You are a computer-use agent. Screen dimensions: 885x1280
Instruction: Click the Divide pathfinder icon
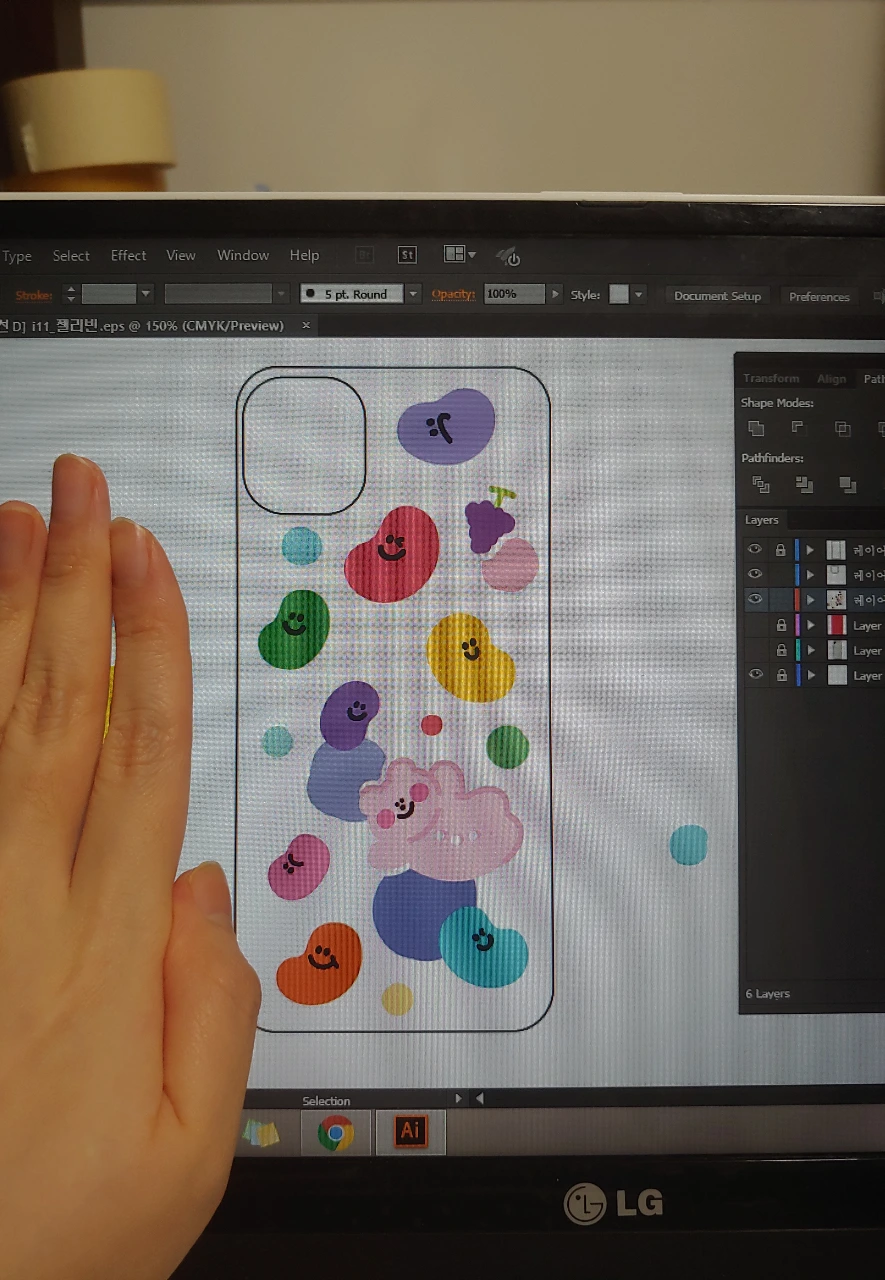[x=761, y=484]
